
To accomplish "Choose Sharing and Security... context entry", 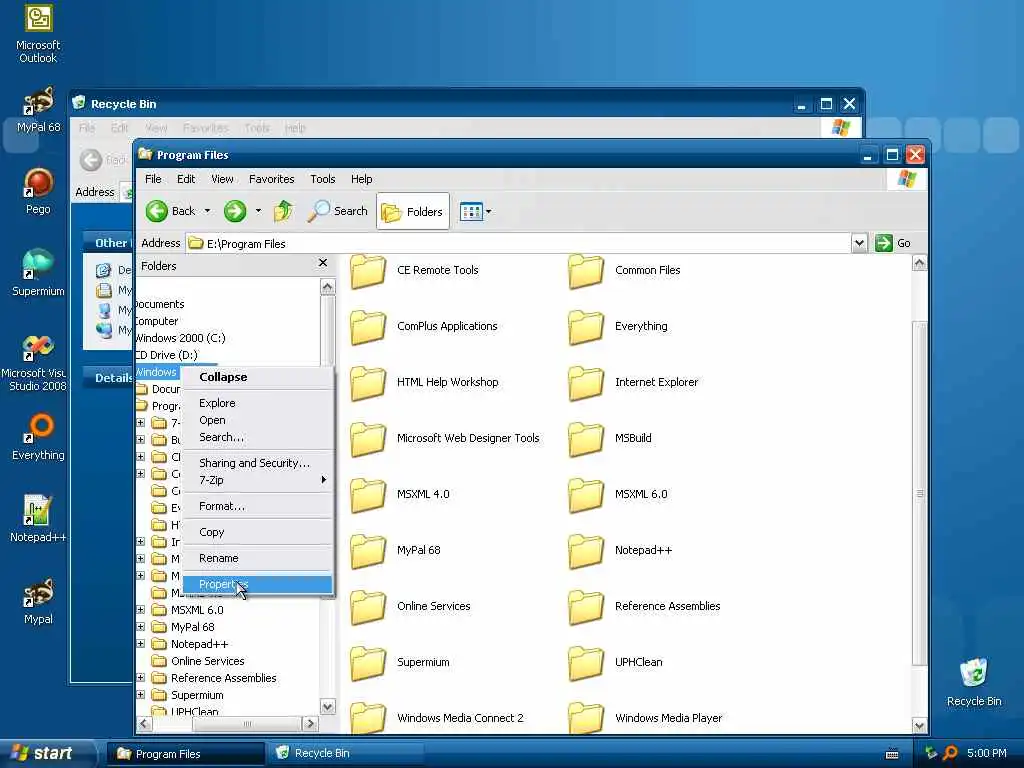I will [258, 463].
